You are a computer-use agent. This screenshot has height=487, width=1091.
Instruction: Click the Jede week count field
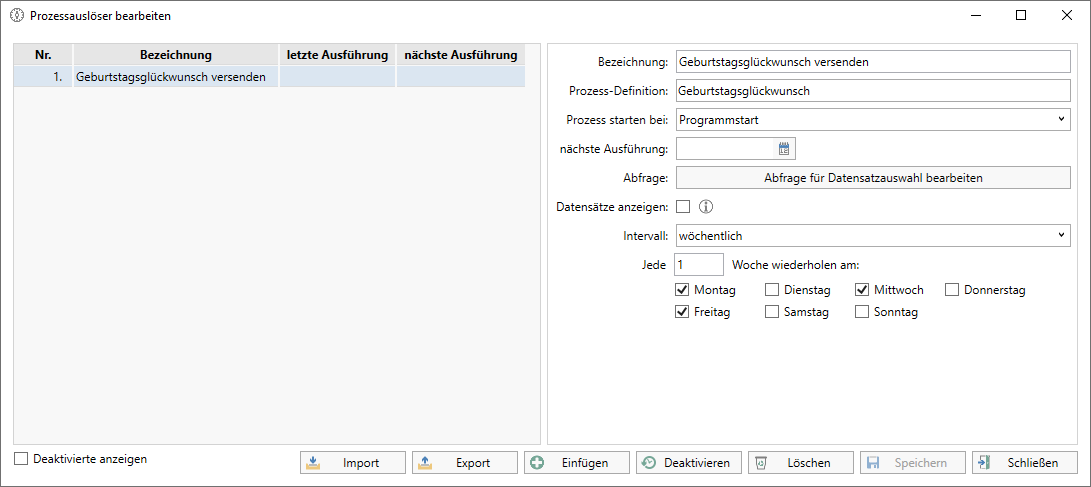(x=699, y=264)
